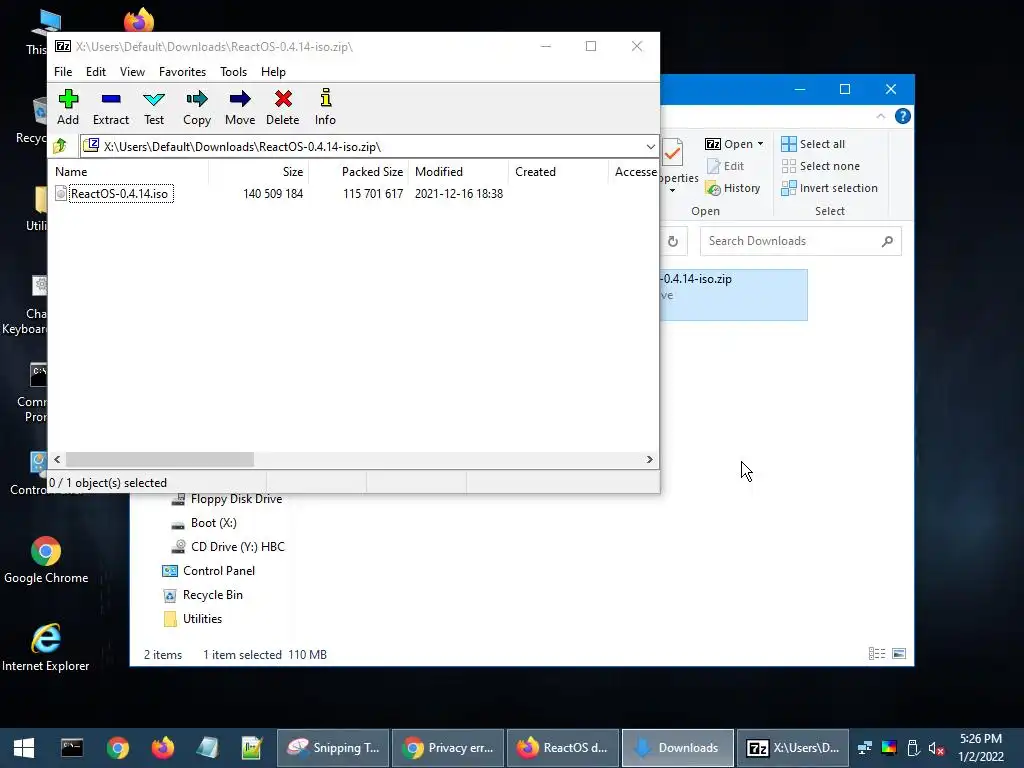The height and width of the screenshot is (768, 1024).
Task: Select Floppy Disk Drive in navigation pane
Action: click(x=227, y=499)
